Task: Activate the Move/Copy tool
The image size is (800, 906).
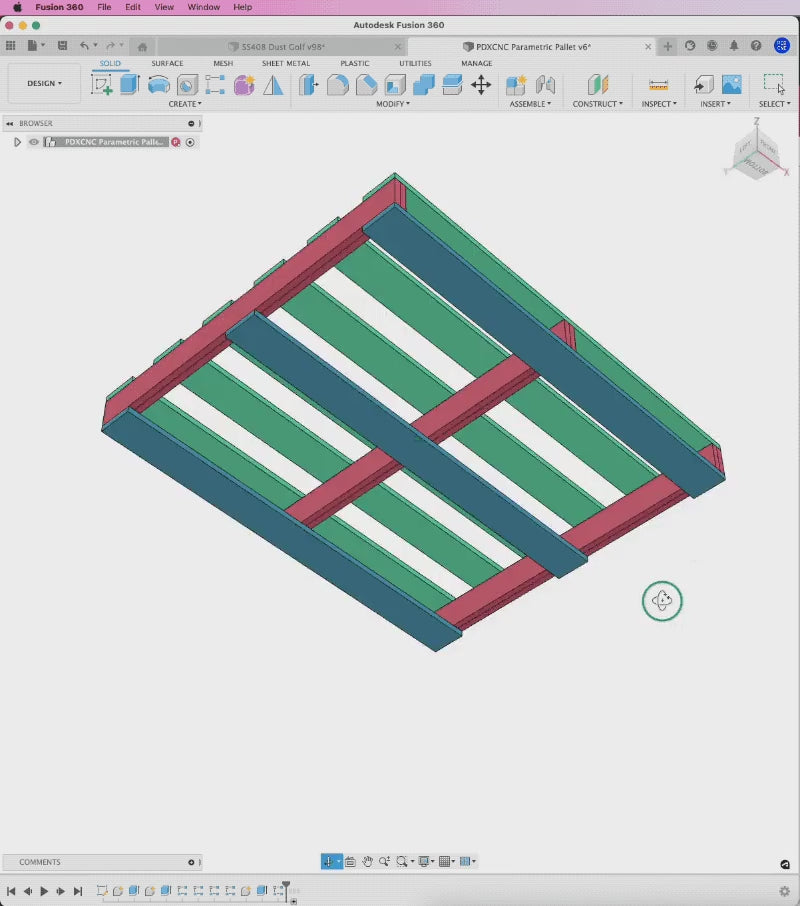Action: 481,85
